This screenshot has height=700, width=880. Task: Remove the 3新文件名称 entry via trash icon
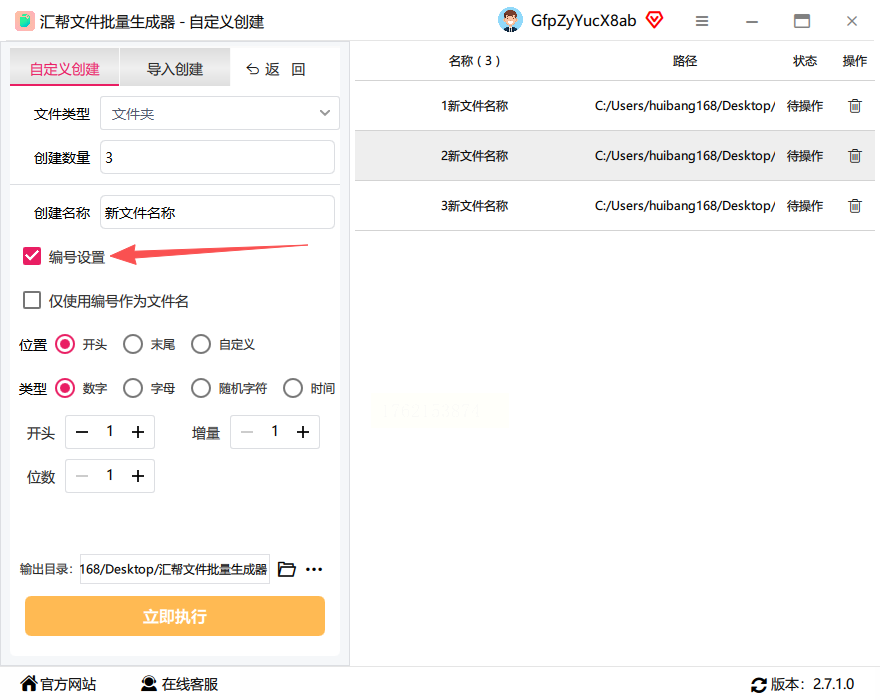click(x=854, y=205)
